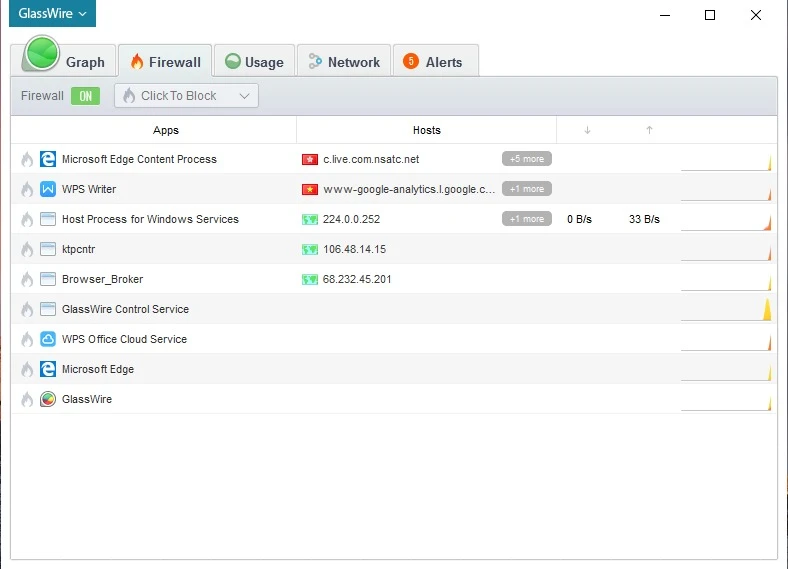Click the WPS Writer app icon
This screenshot has height=569, width=788.
click(x=47, y=189)
